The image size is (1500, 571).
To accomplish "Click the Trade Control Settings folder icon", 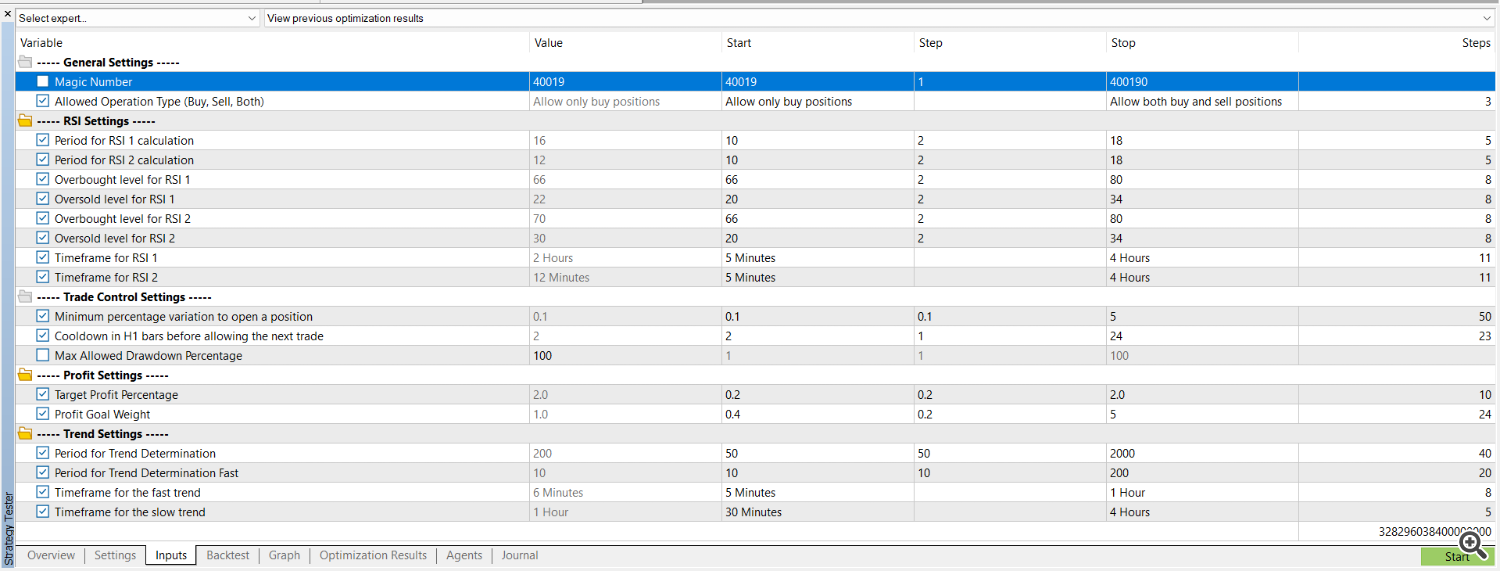I will click(x=25, y=297).
